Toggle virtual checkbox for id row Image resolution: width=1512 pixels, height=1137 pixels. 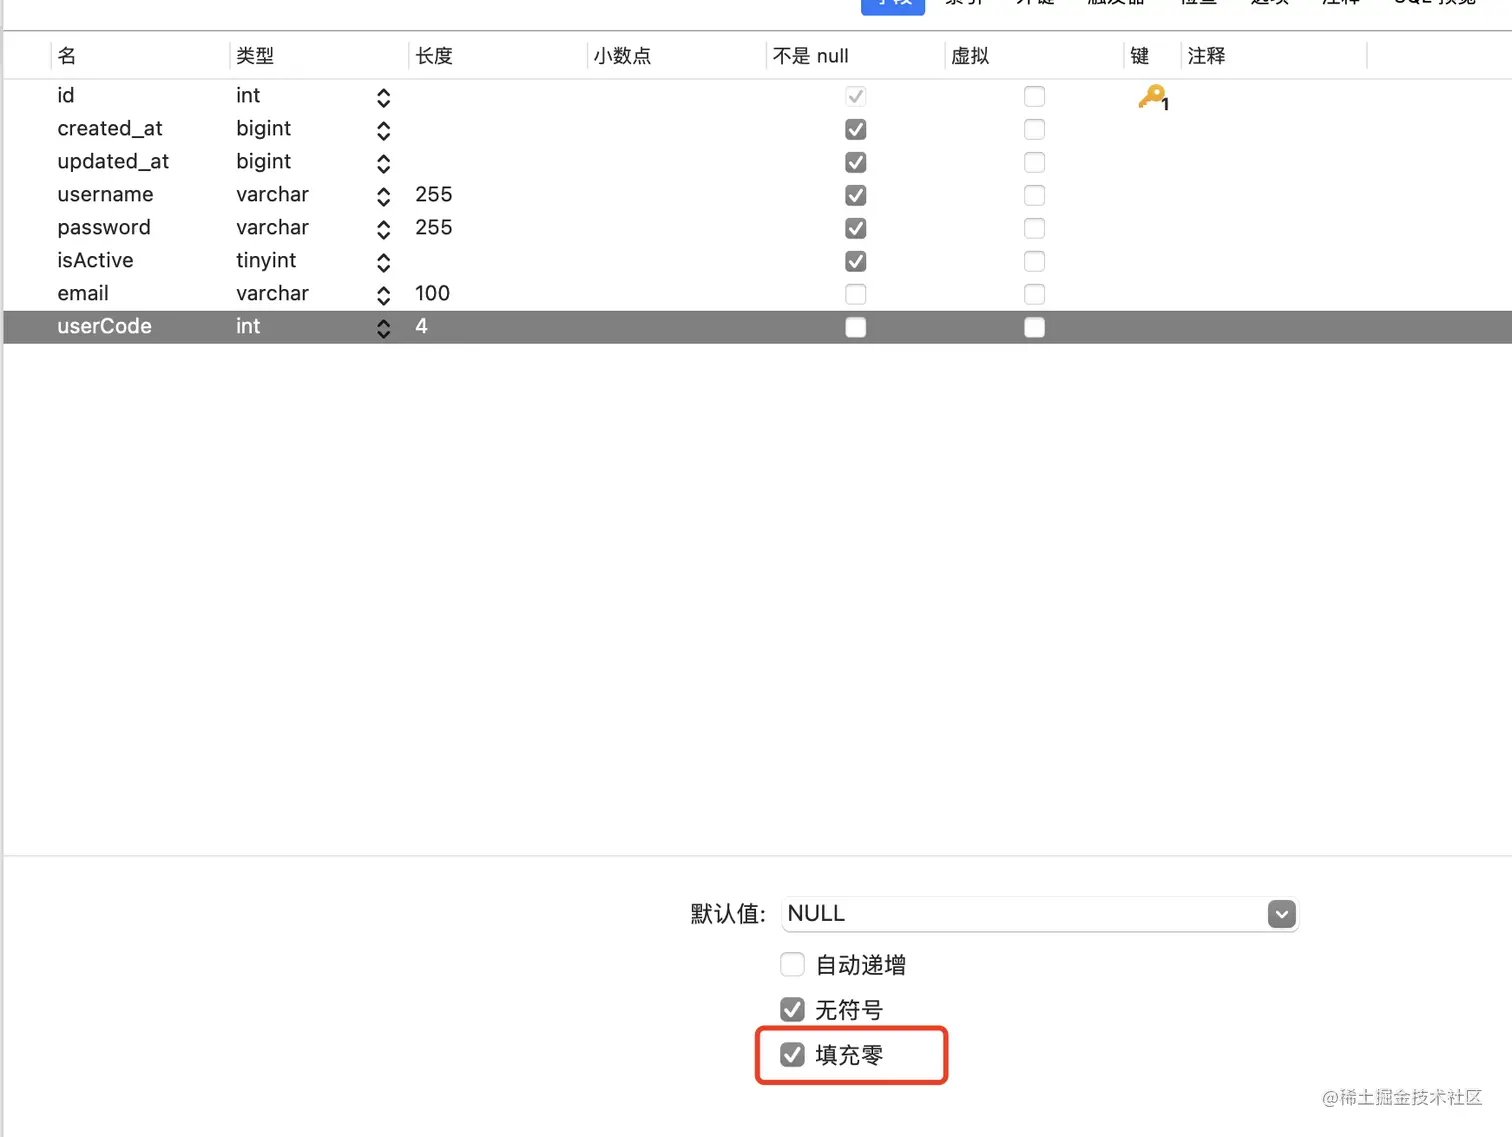[1034, 96]
